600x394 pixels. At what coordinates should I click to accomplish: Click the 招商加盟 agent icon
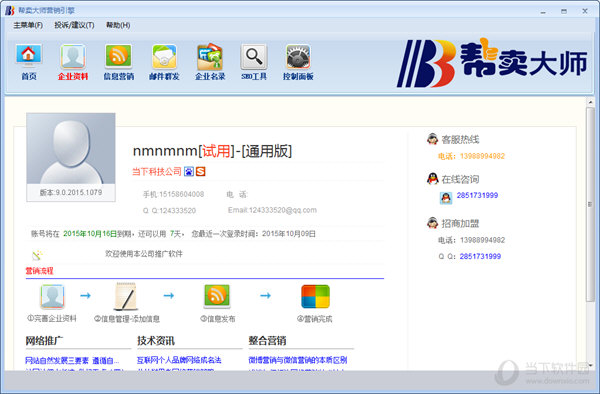pyautogui.click(x=432, y=223)
